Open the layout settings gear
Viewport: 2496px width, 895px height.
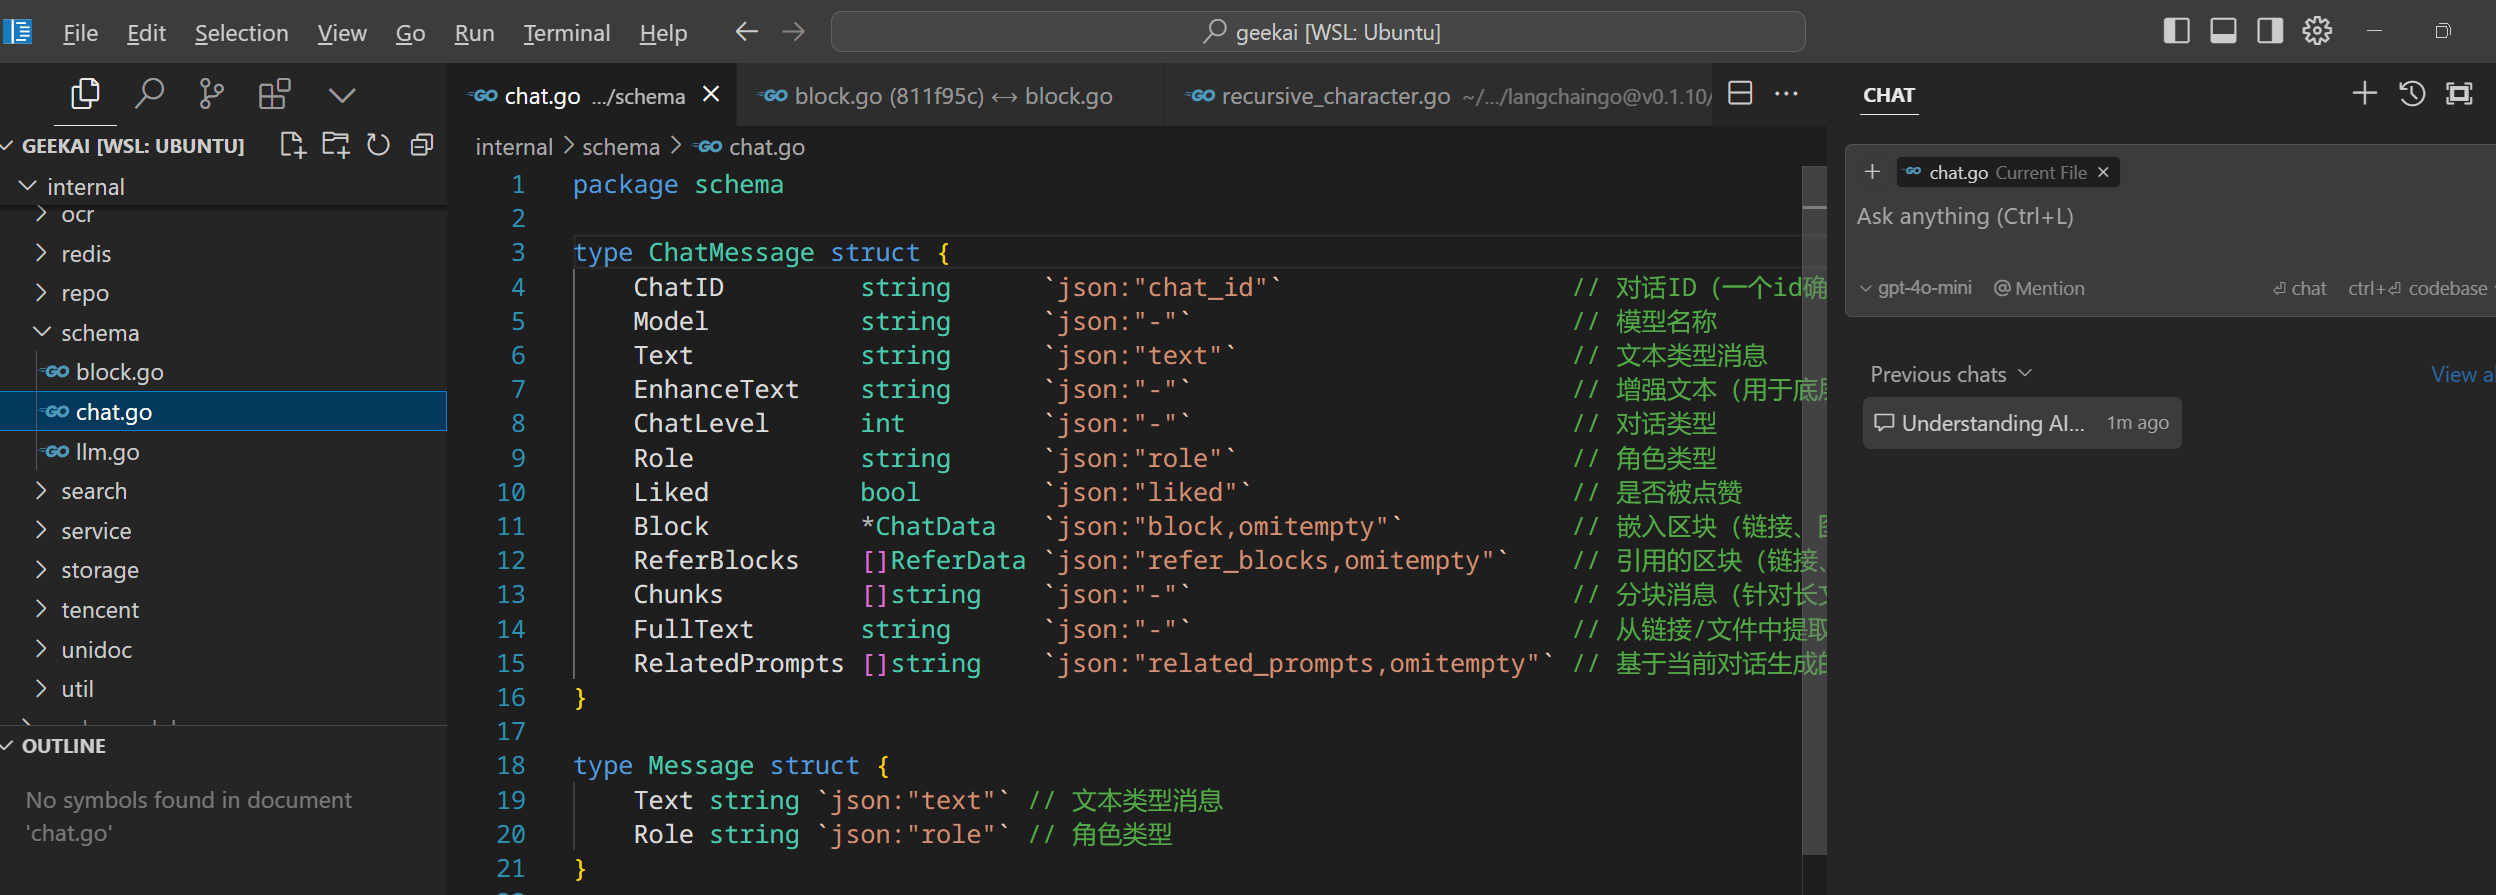(2317, 31)
